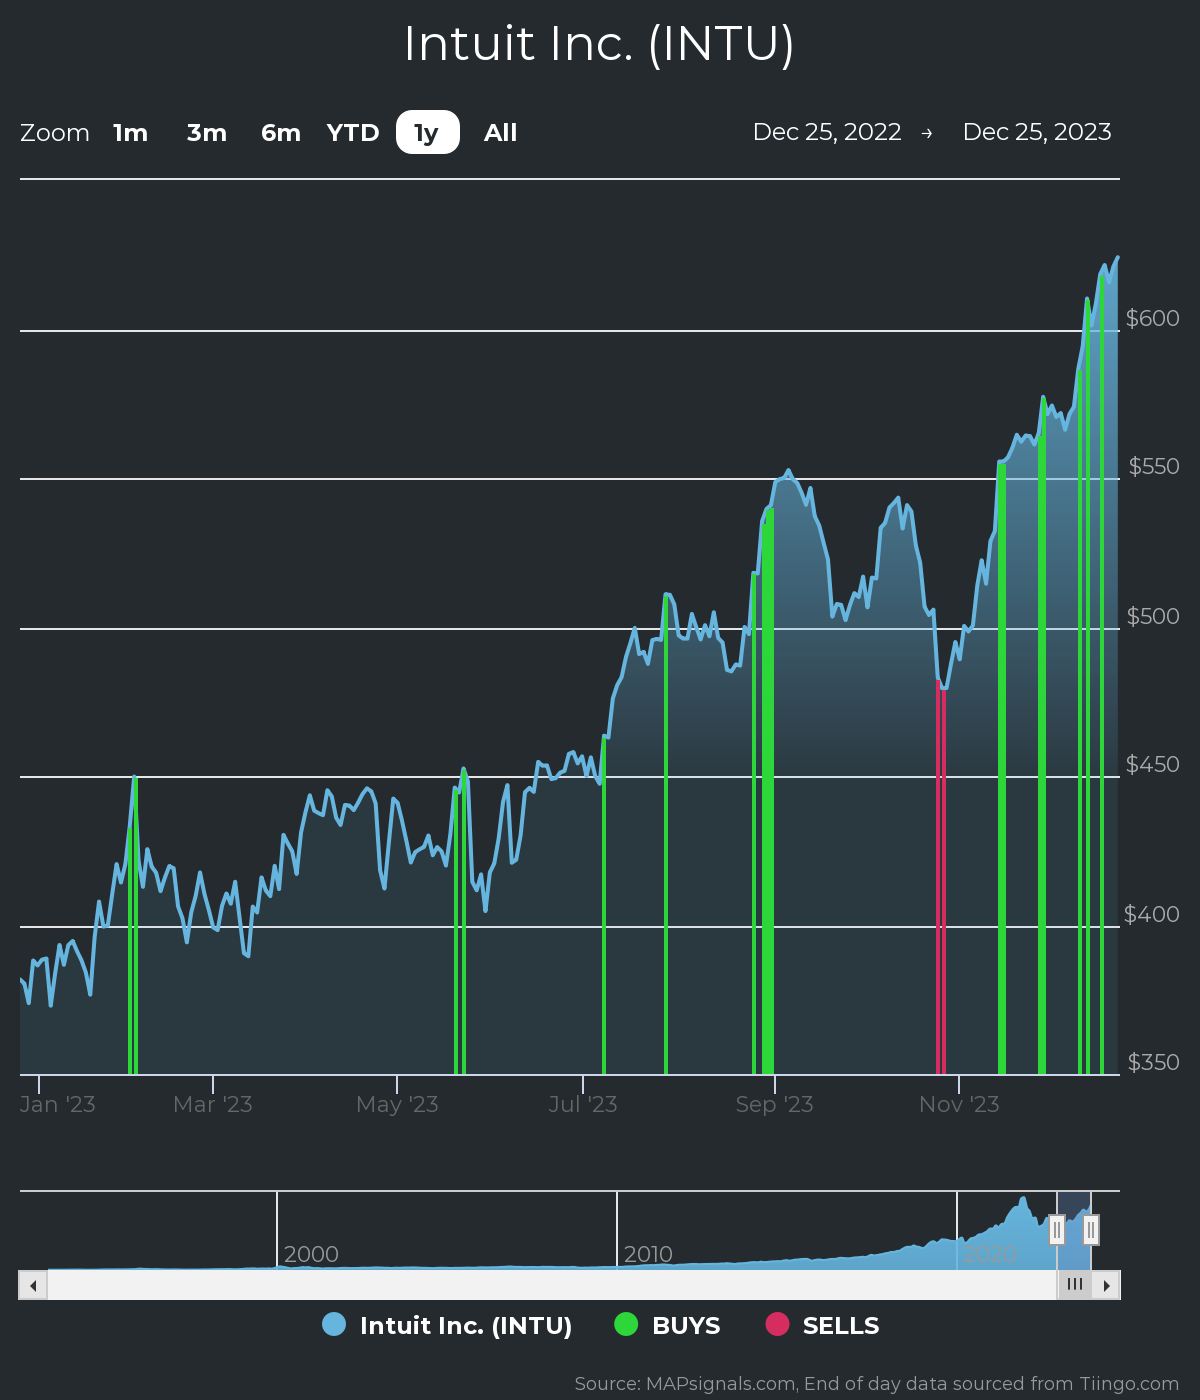The image size is (1200, 1400).
Task: Click the Mar '23 axis label
Action: [213, 1104]
